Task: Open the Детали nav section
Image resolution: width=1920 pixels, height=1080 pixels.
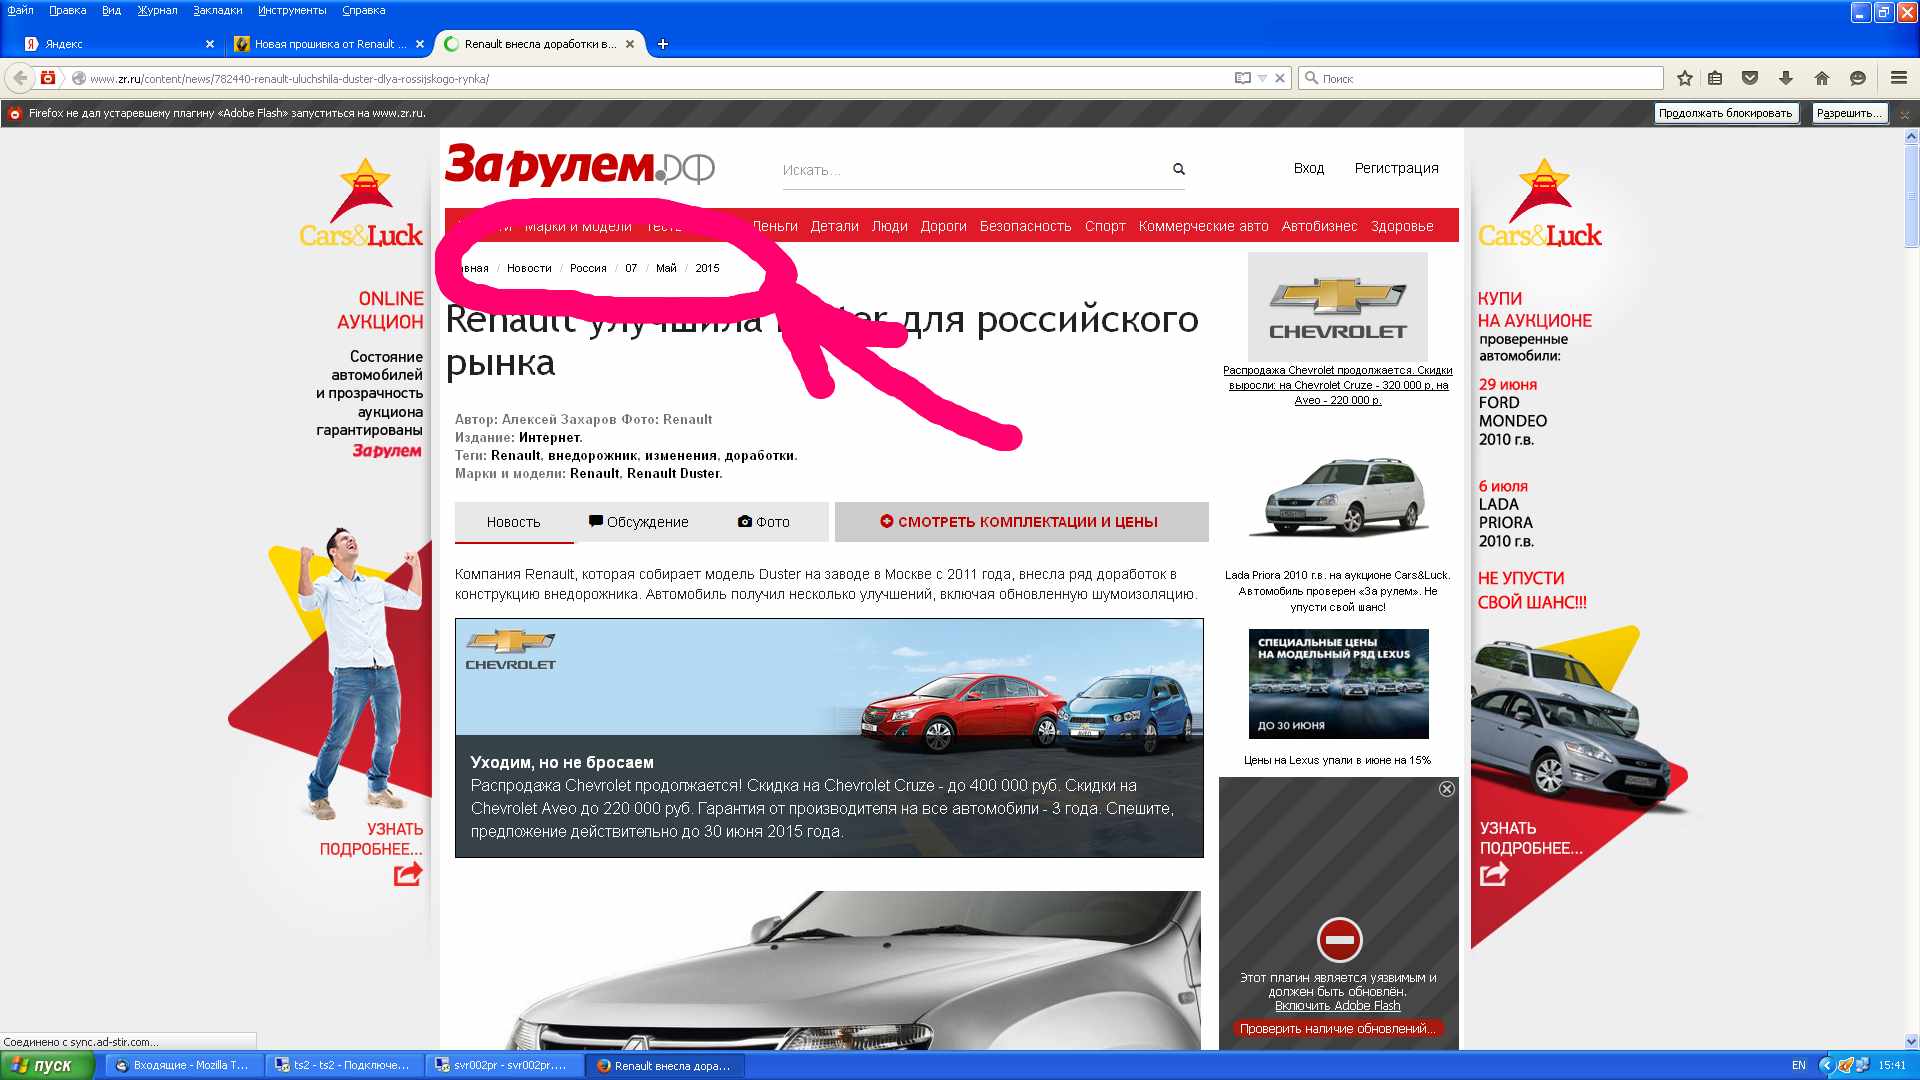Action: [x=834, y=226]
